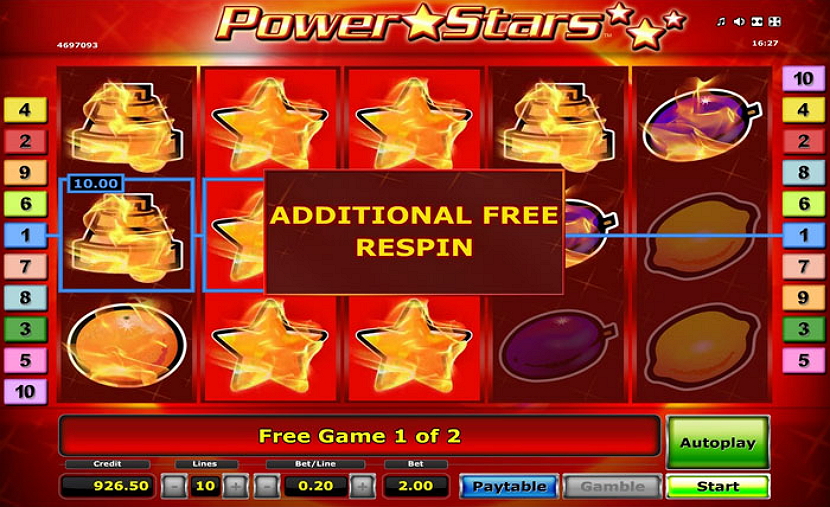Open the Paytable
Image resolution: width=830 pixels, height=507 pixels.
pos(509,486)
